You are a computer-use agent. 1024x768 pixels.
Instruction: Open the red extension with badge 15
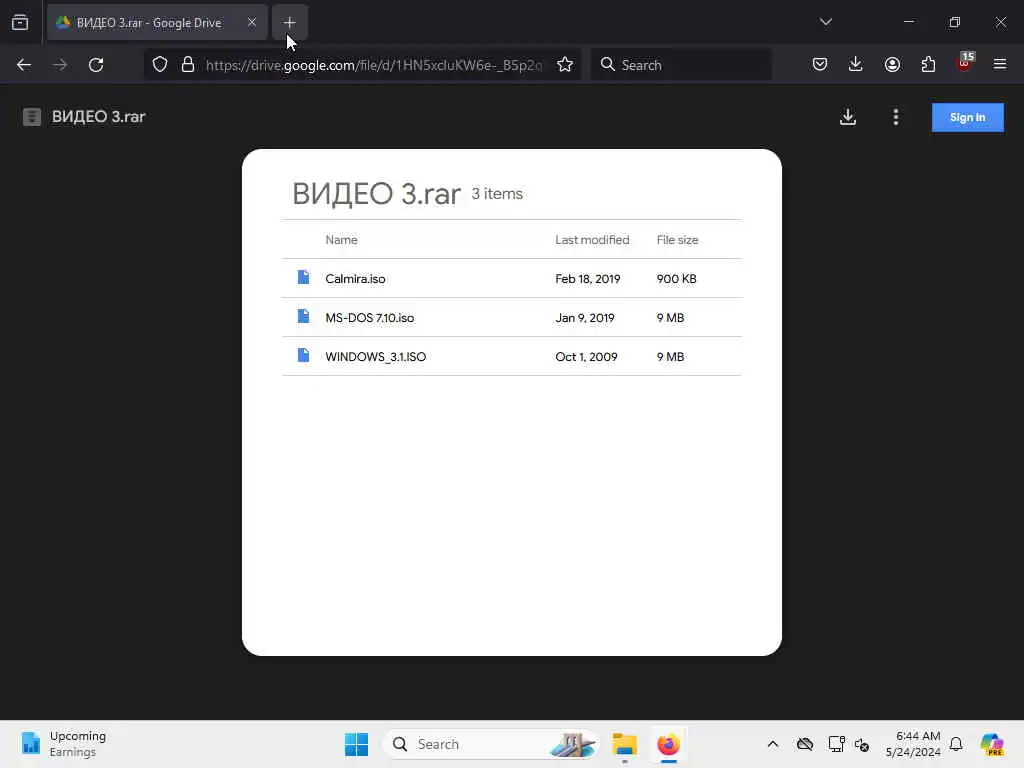[965, 63]
